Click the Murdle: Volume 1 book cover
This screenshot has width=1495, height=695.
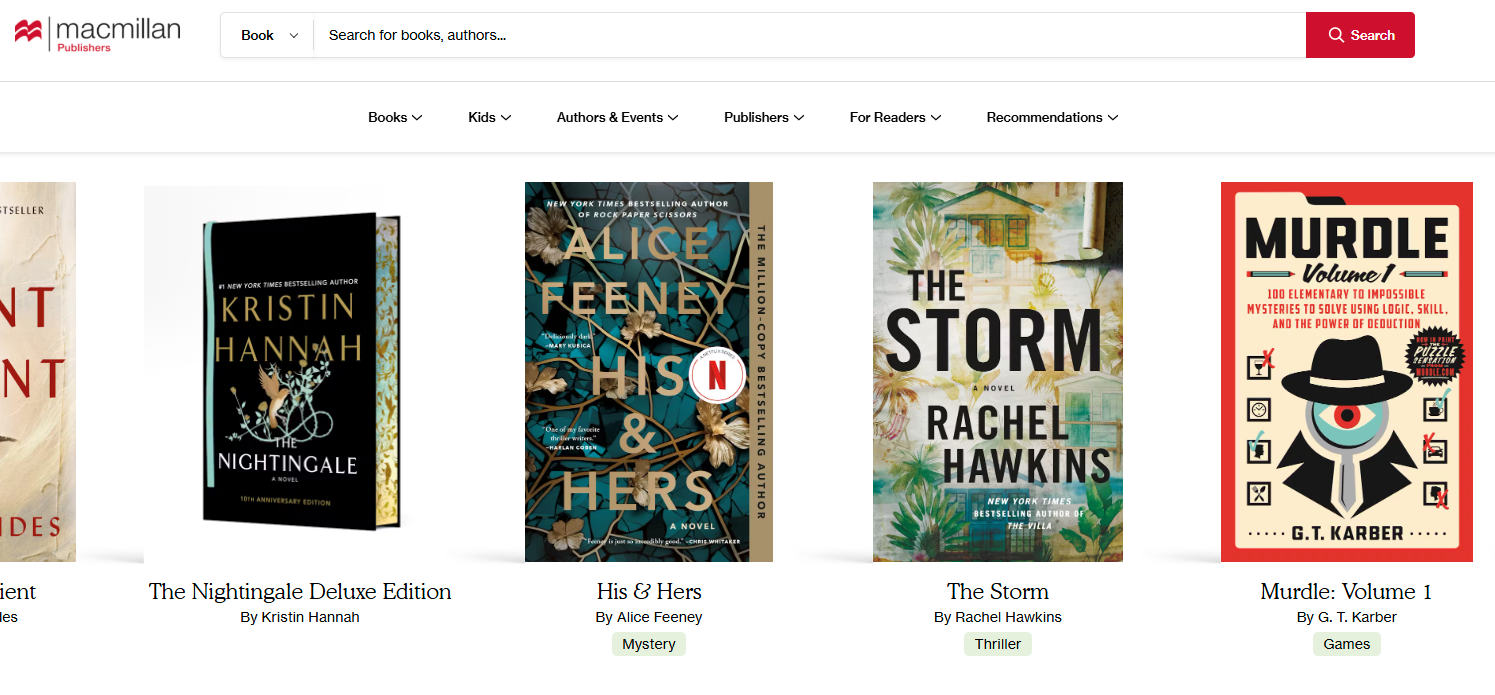[1346, 371]
